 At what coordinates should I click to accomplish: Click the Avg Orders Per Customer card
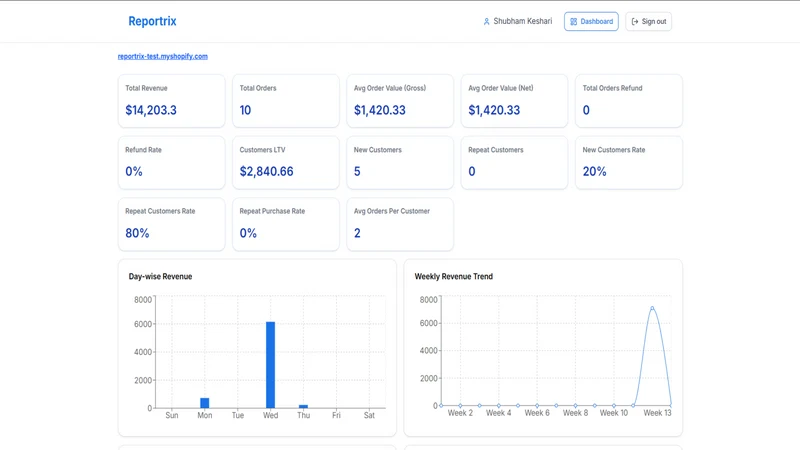(400, 224)
